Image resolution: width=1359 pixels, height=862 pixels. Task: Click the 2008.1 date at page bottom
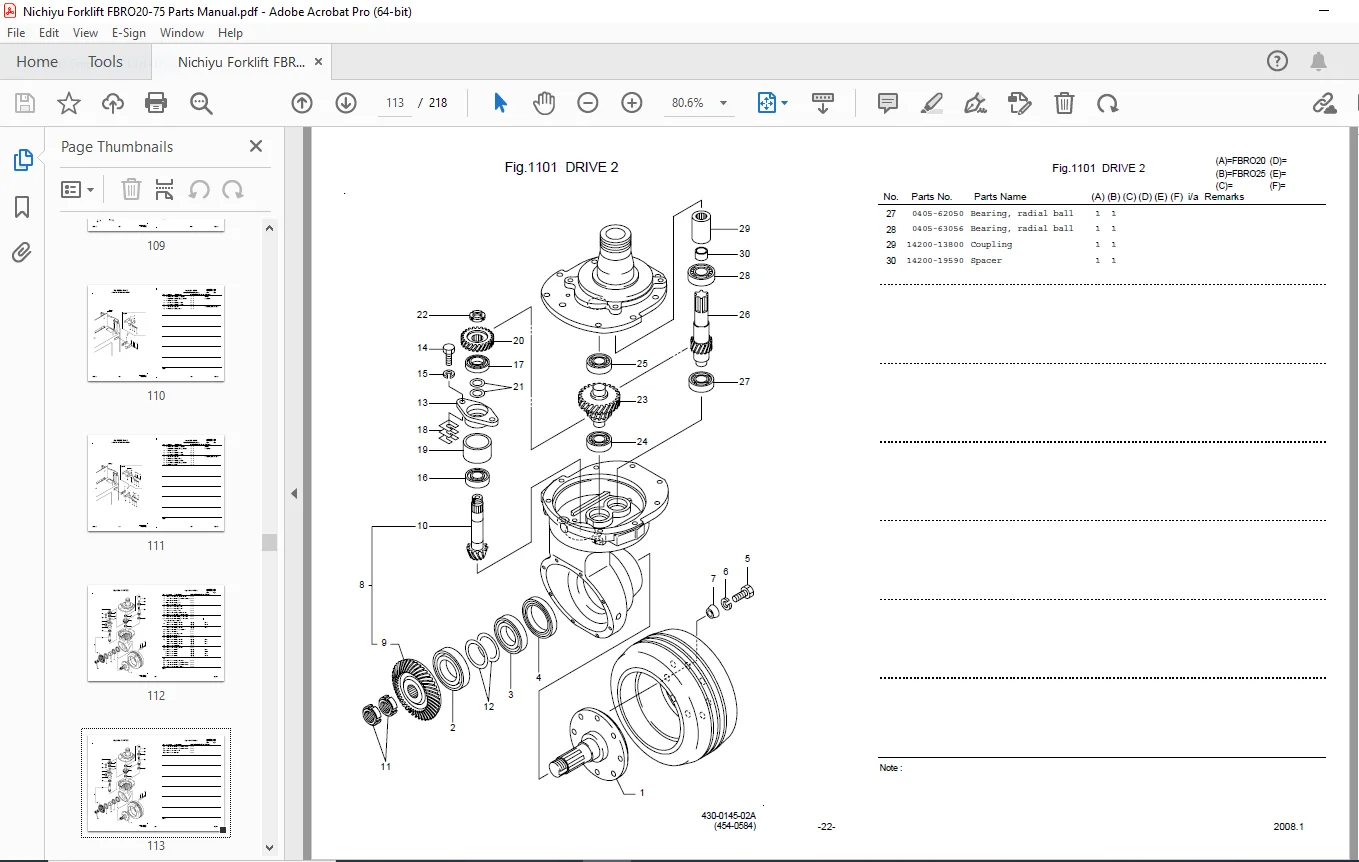(1288, 826)
